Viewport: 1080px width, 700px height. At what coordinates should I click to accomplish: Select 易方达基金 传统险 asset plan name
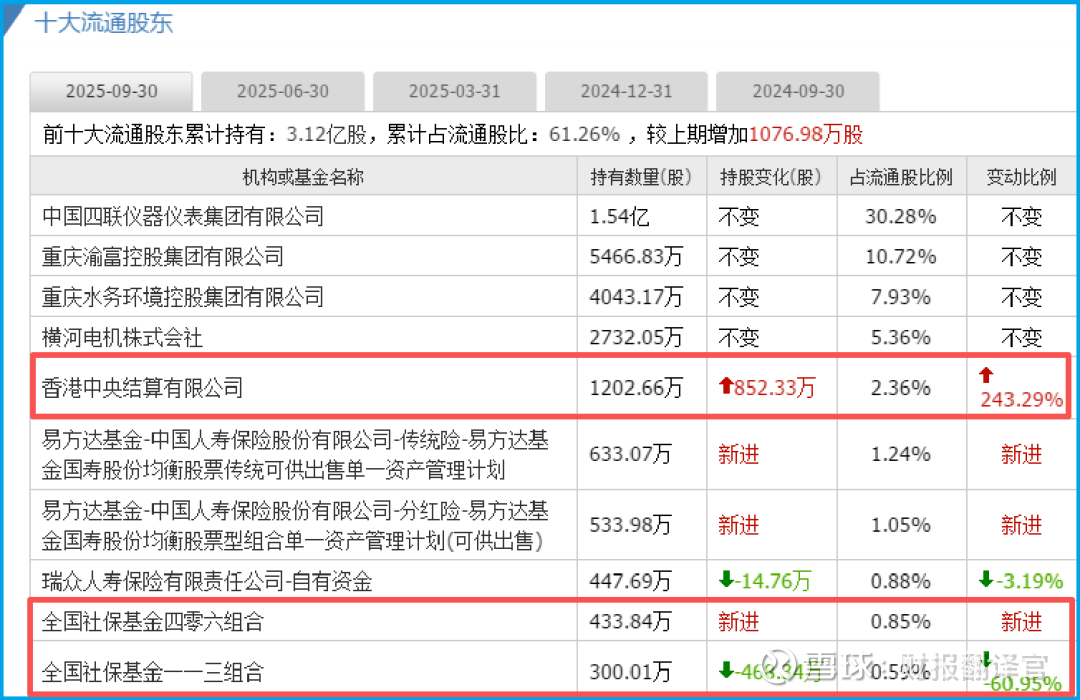[295, 455]
